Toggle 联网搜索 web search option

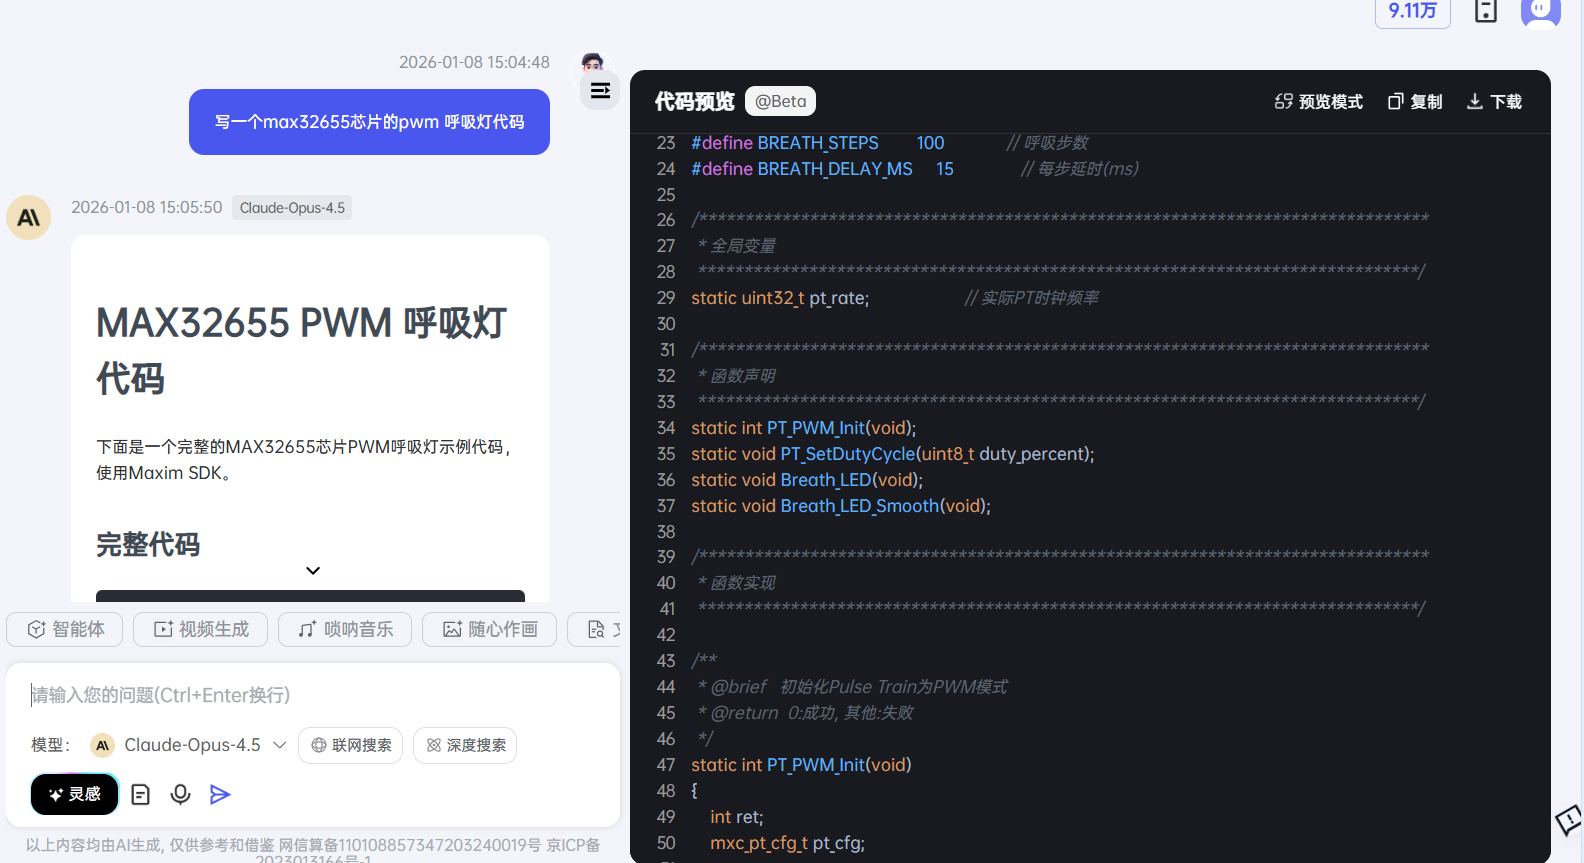tap(351, 745)
